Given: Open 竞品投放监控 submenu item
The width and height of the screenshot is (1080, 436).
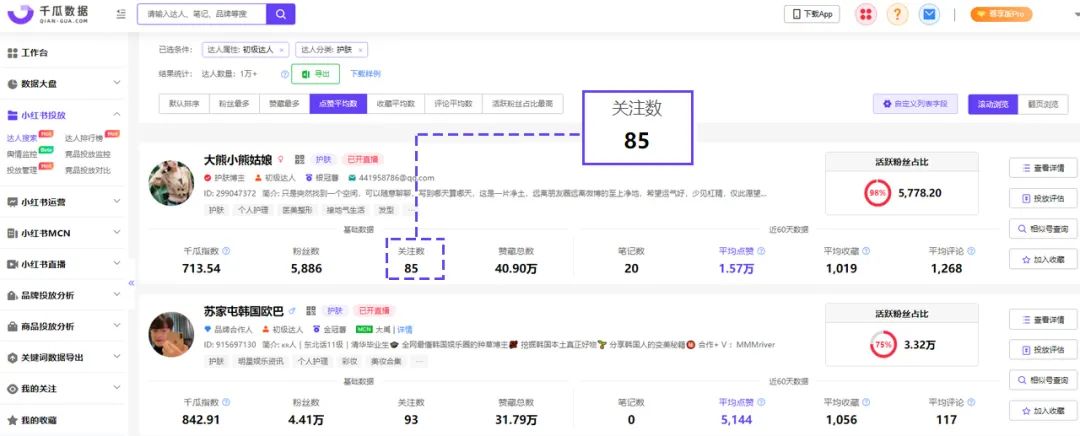Looking at the screenshot, I should point(87,154).
